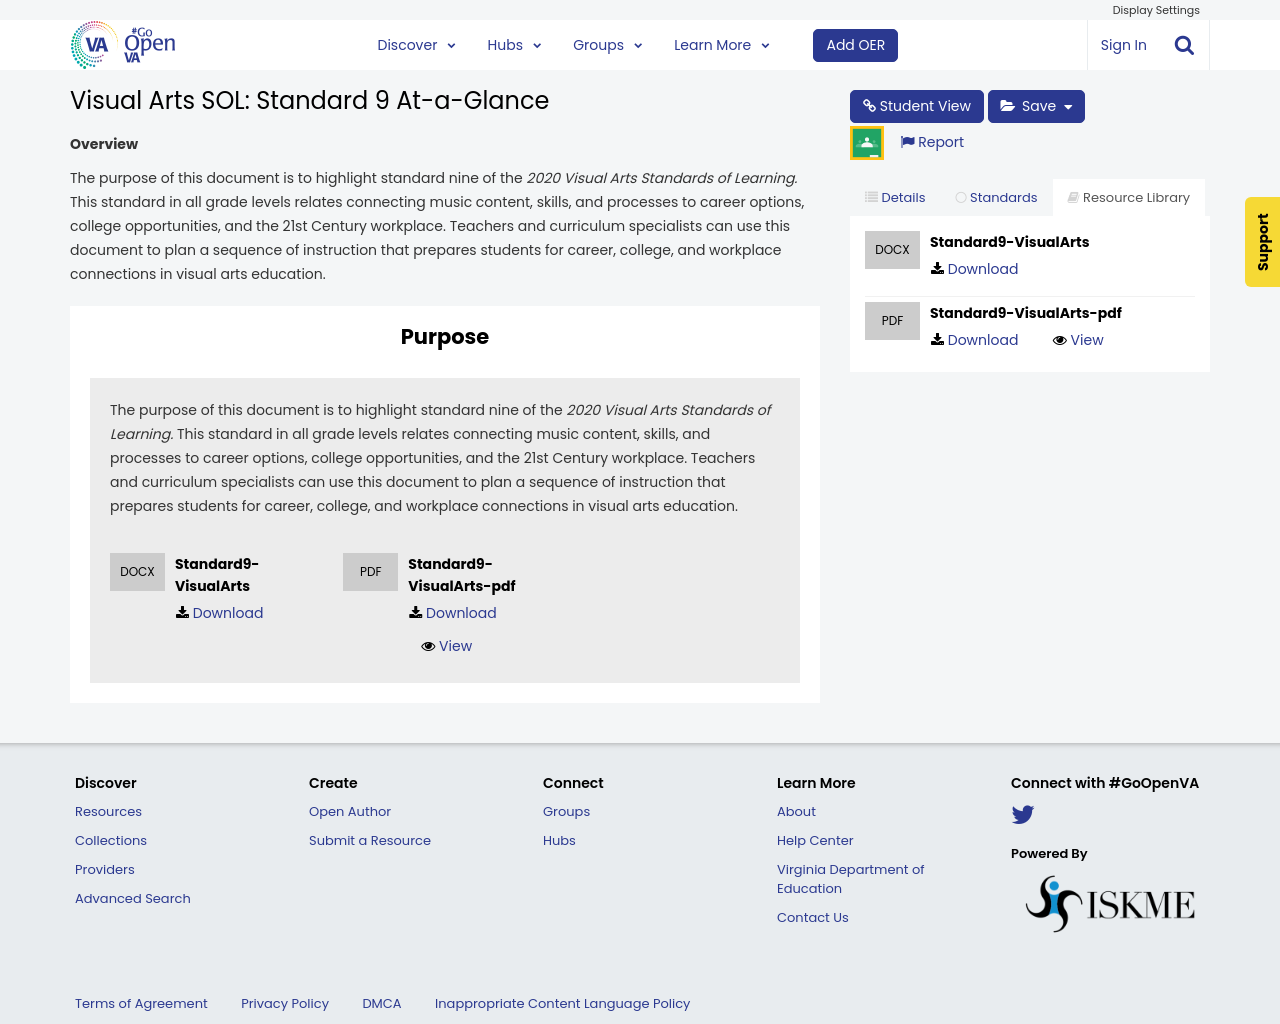Open the Privacy Policy link
This screenshot has height=1024, width=1280.
click(x=285, y=1004)
